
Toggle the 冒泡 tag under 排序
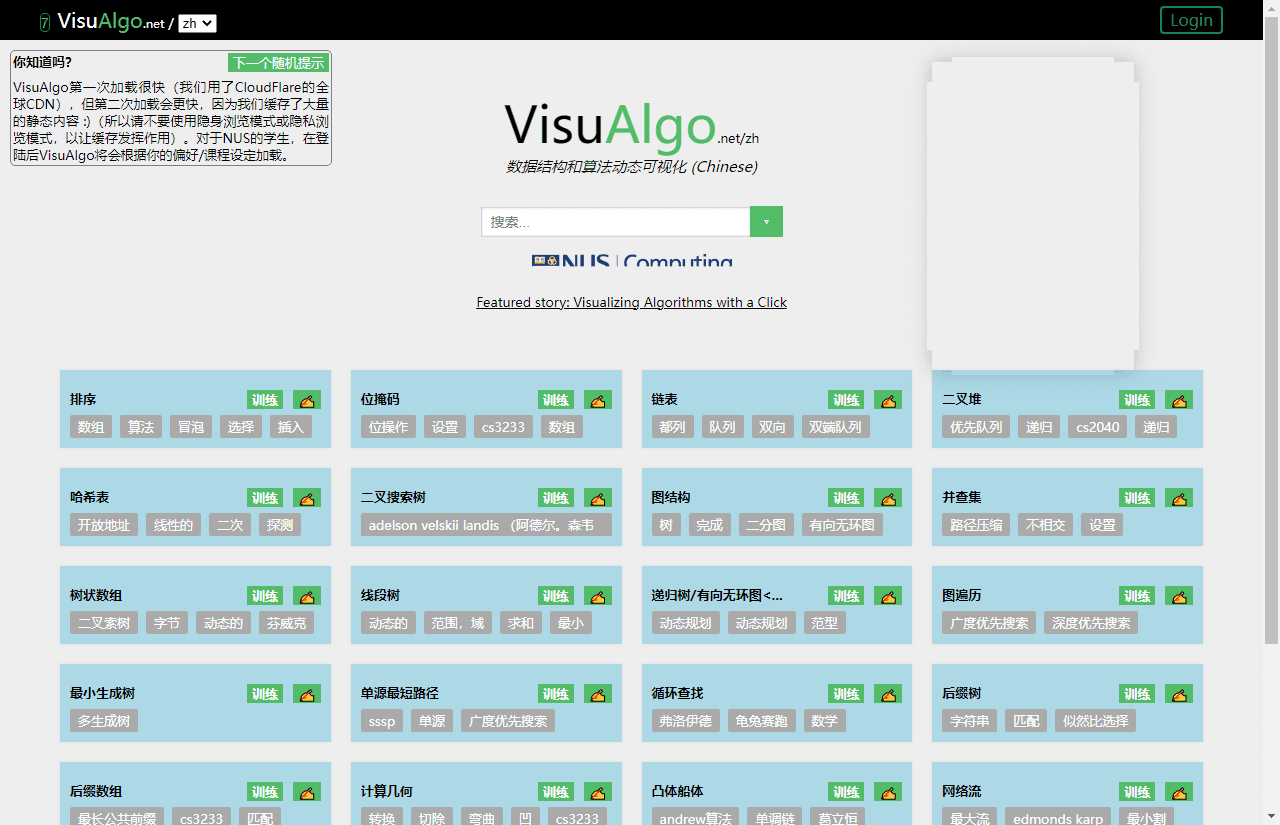[x=191, y=426]
